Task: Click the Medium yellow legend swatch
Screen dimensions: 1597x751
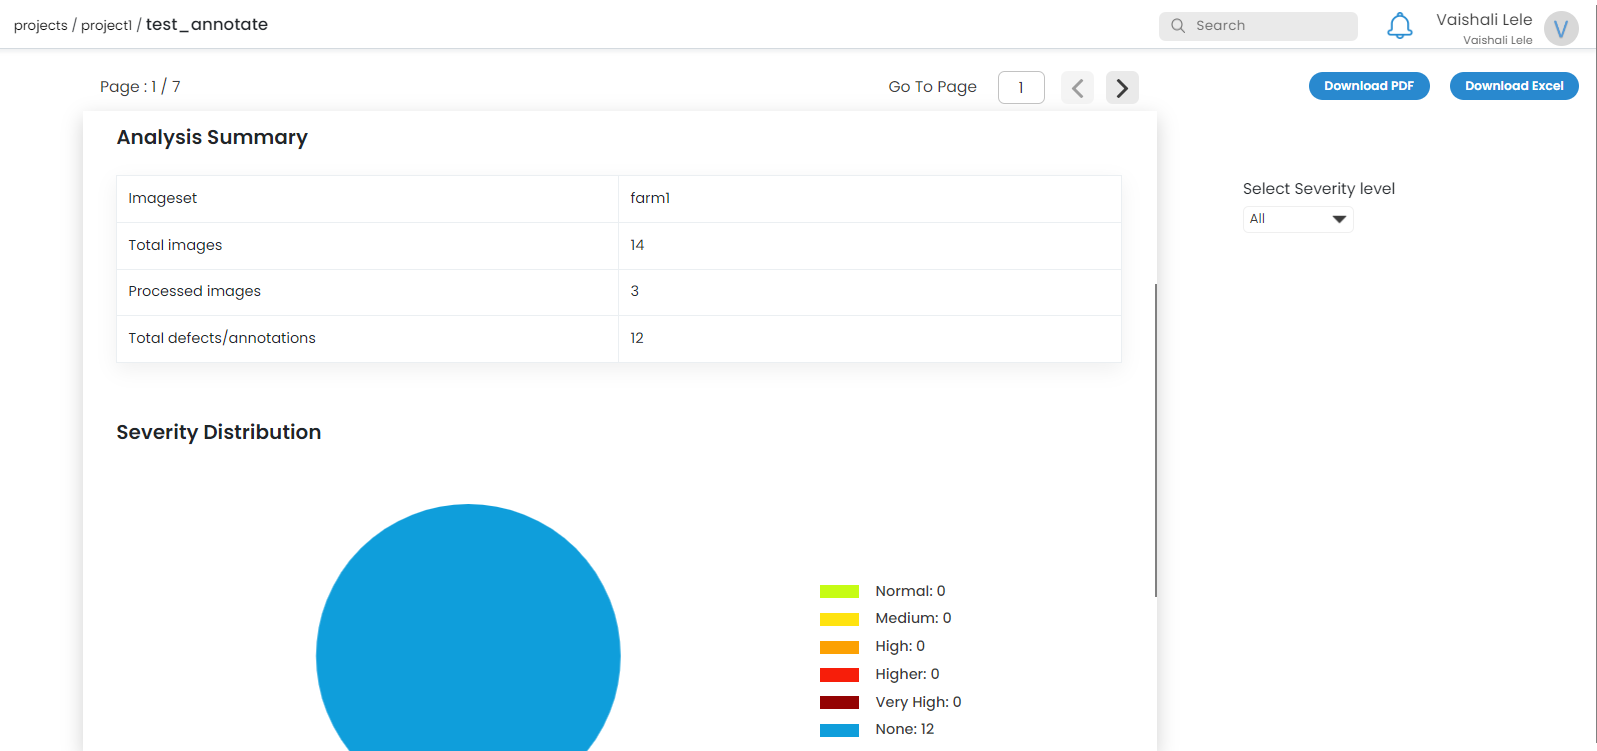Action: (839, 619)
